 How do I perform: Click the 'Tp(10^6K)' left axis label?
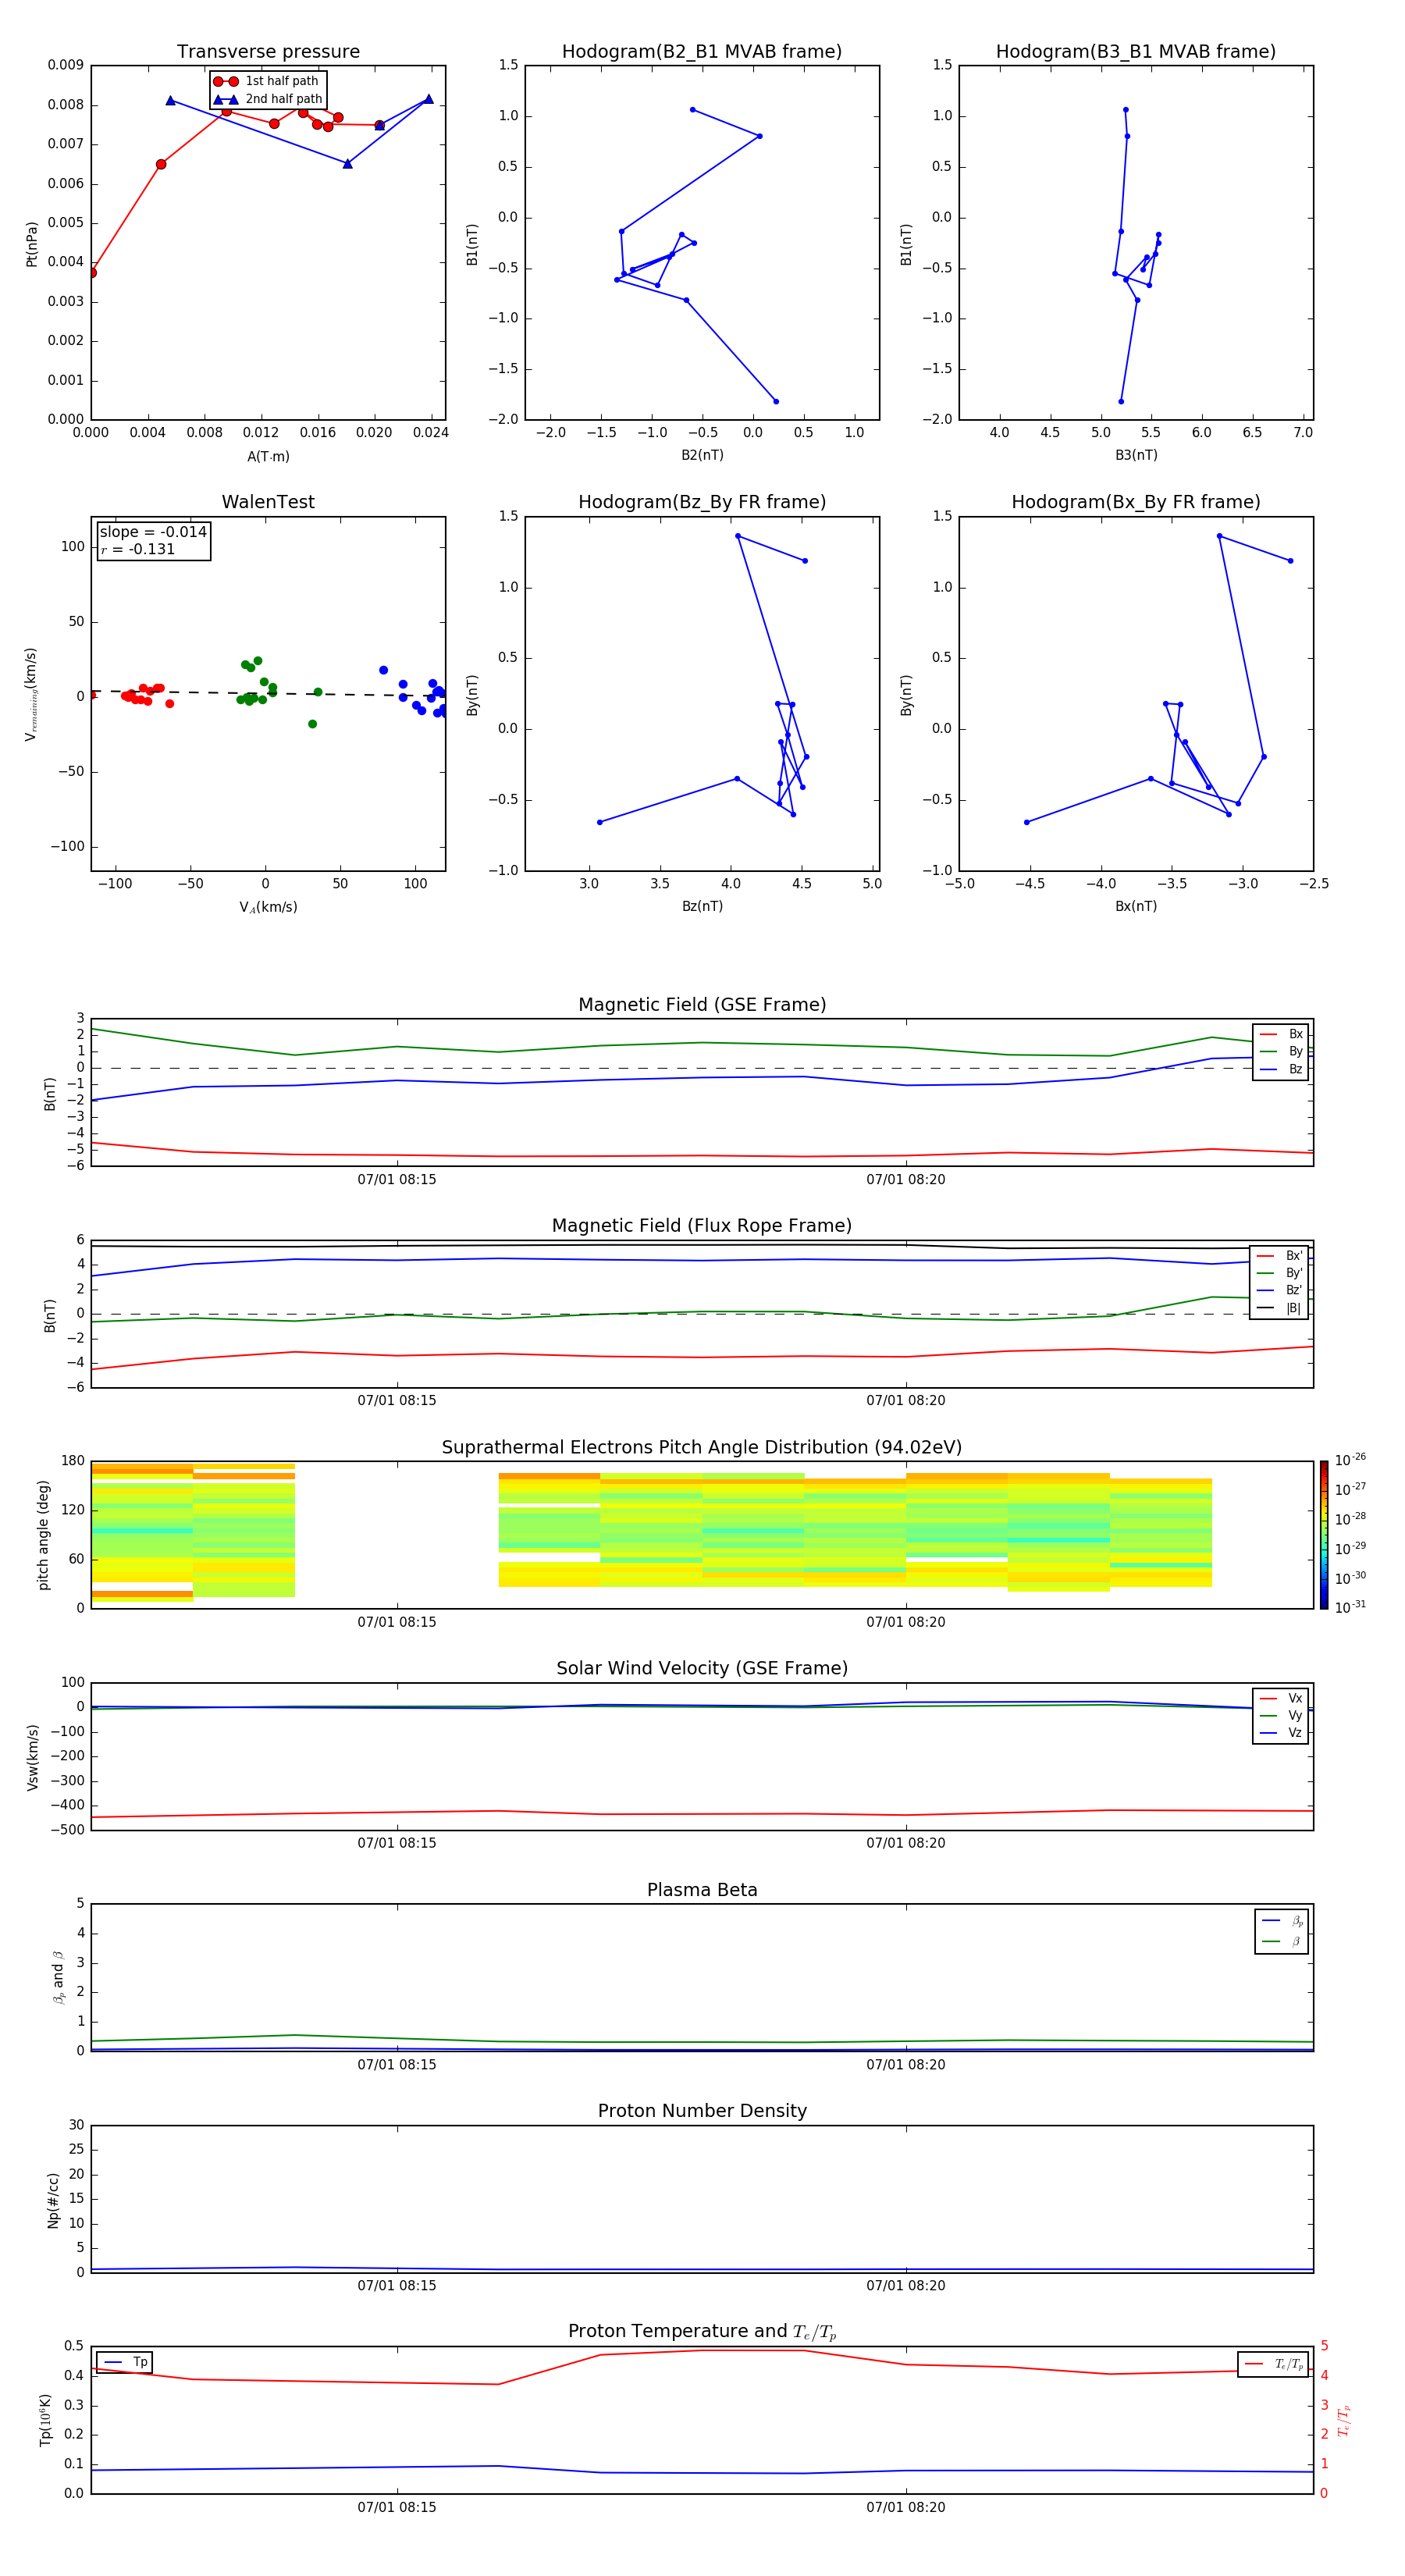coord(46,2419)
